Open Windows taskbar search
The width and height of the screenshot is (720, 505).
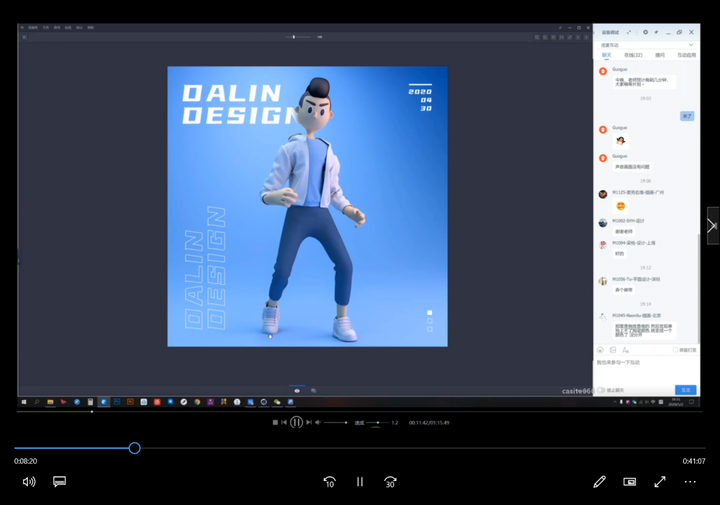point(37,402)
